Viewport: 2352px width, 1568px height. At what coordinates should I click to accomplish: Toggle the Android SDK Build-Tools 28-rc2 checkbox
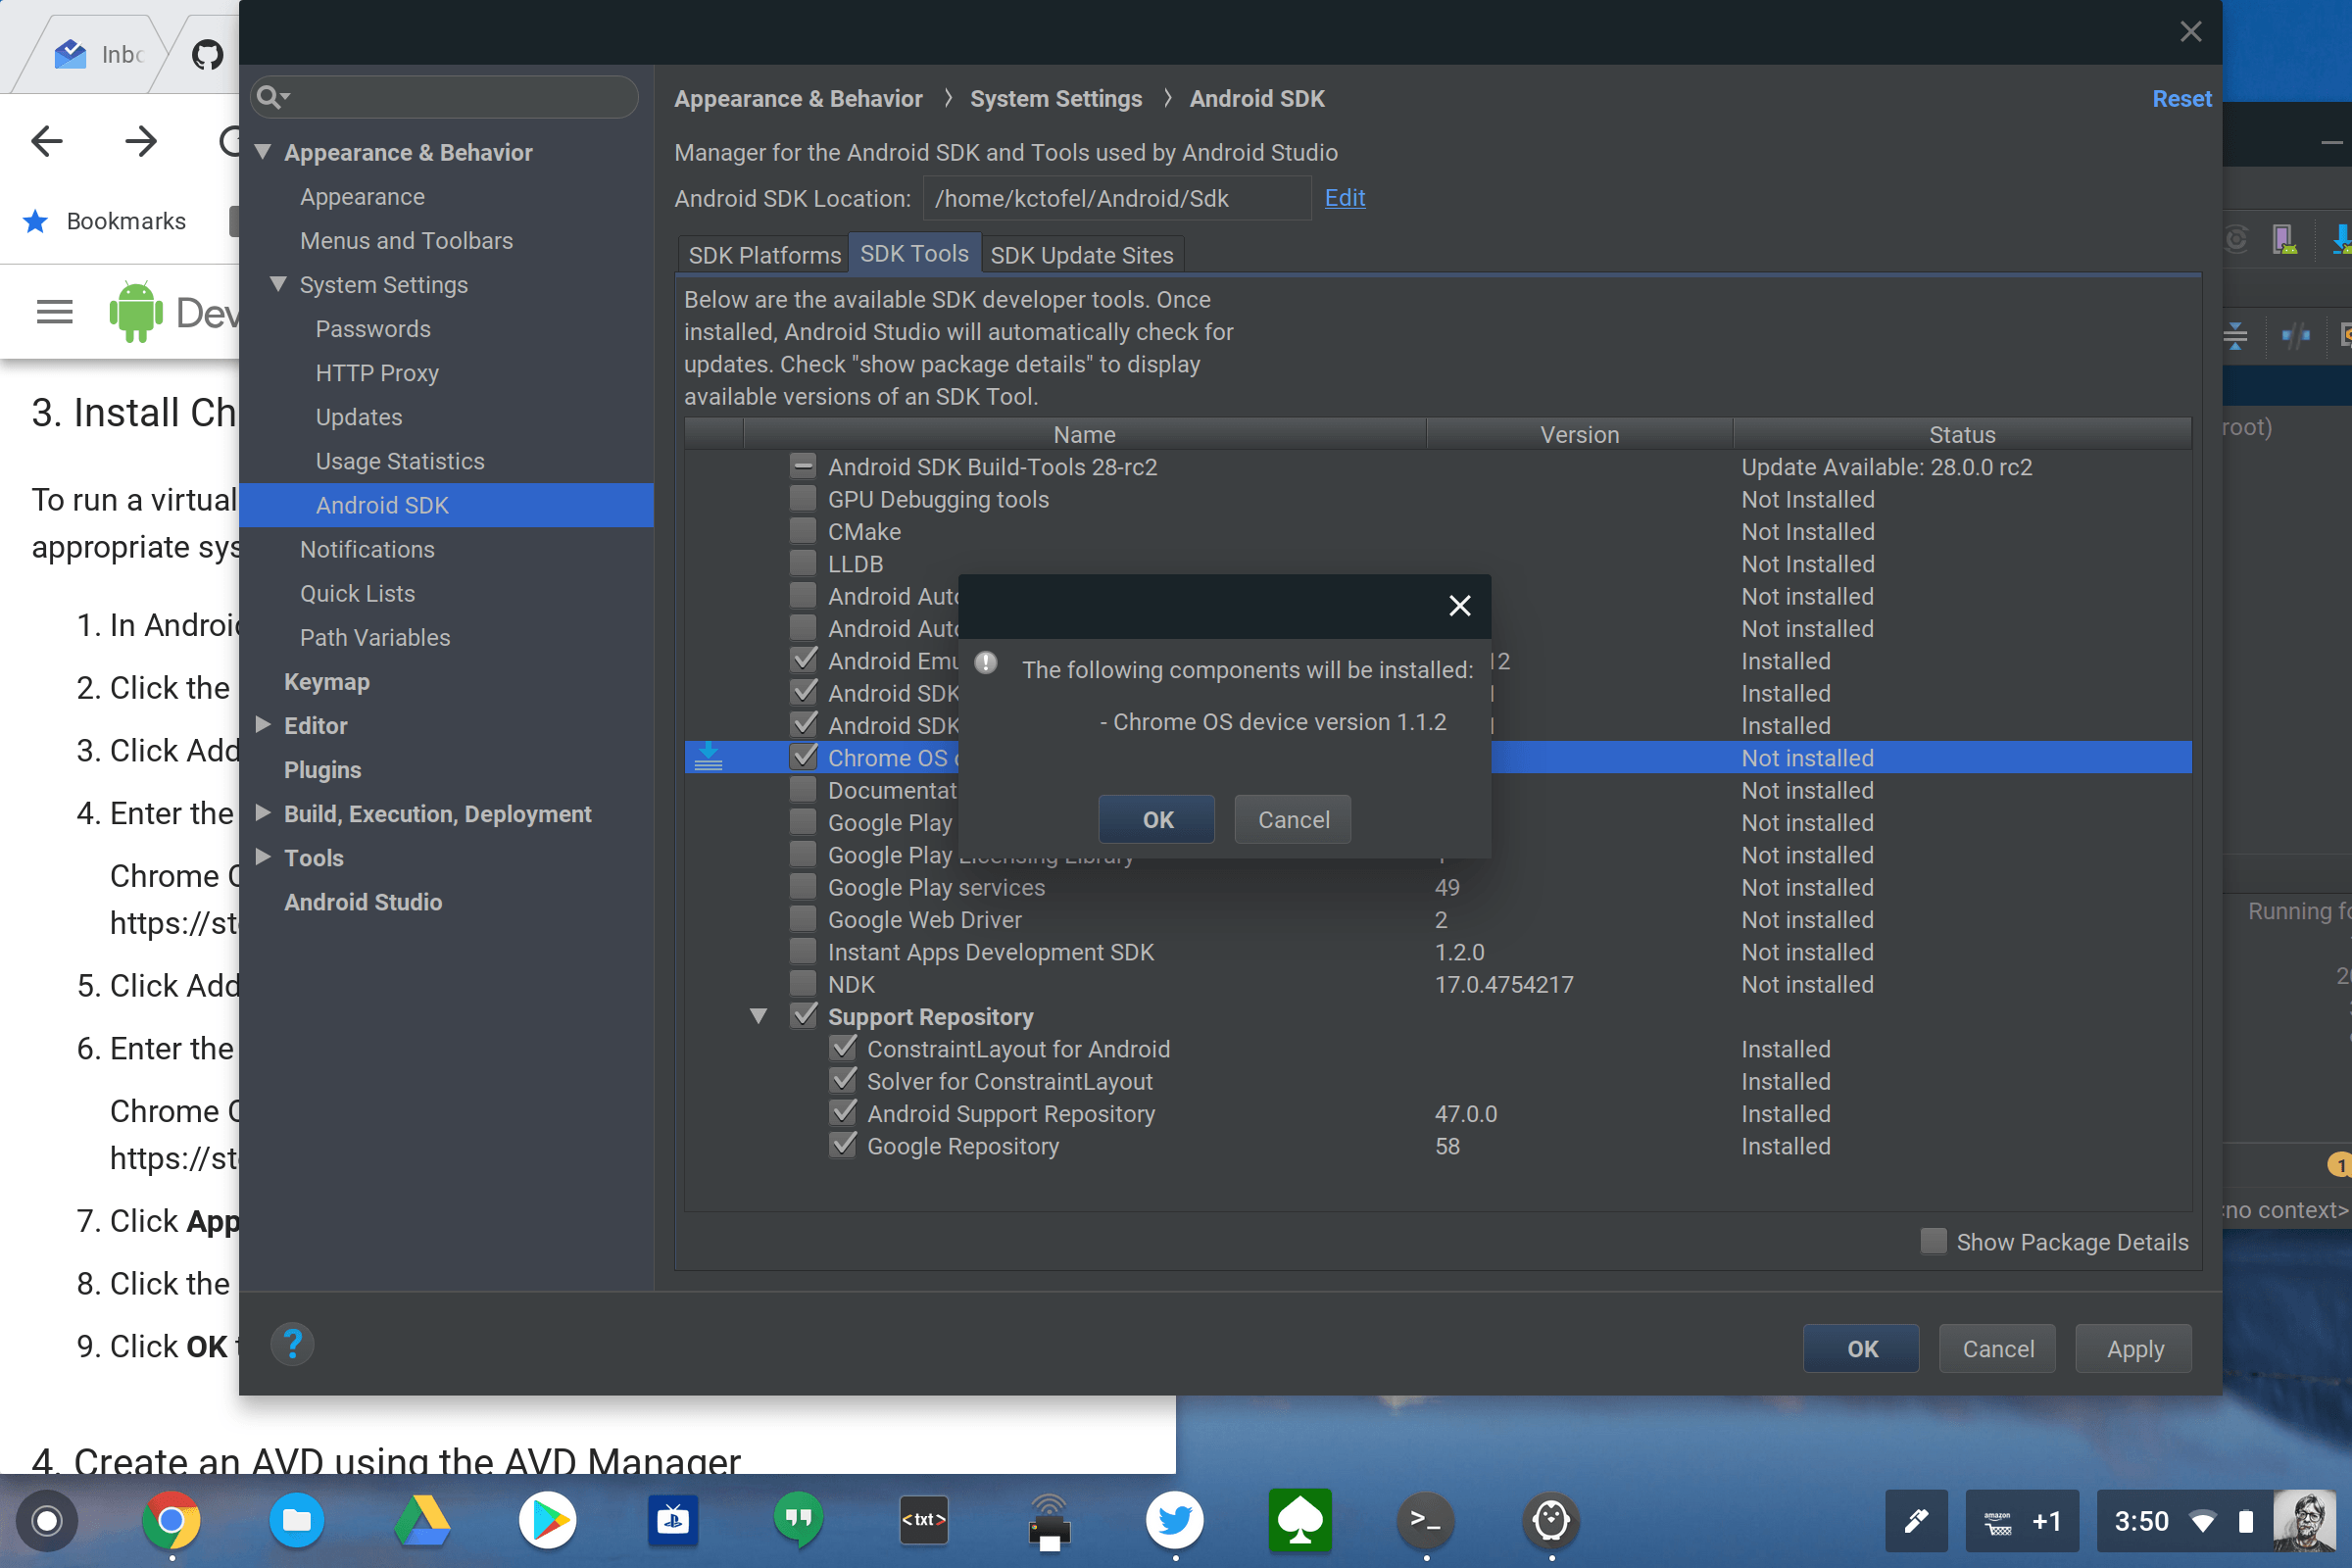click(803, 466)
